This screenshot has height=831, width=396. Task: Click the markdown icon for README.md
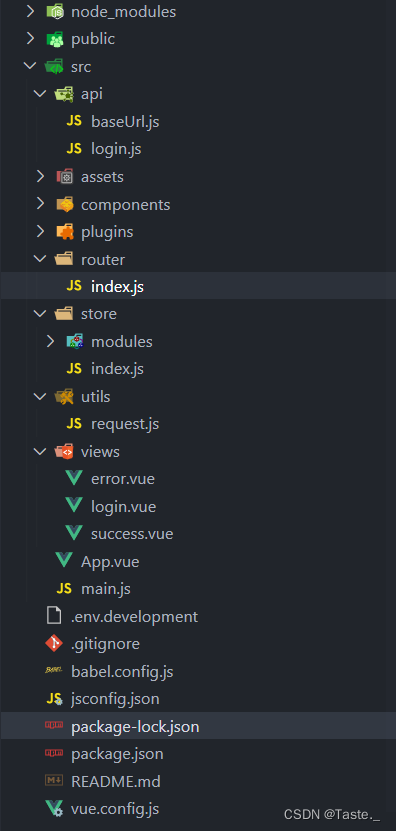click(x=54, y=781)
